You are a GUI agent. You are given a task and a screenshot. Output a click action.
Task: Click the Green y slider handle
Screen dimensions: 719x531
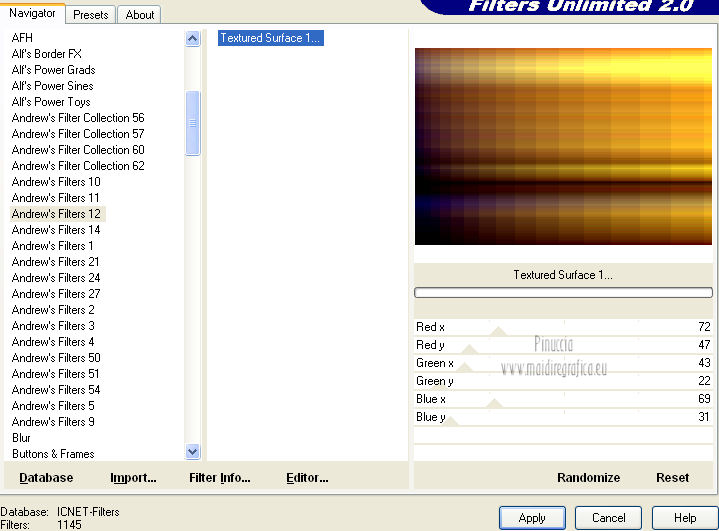(x=440, y=386)
